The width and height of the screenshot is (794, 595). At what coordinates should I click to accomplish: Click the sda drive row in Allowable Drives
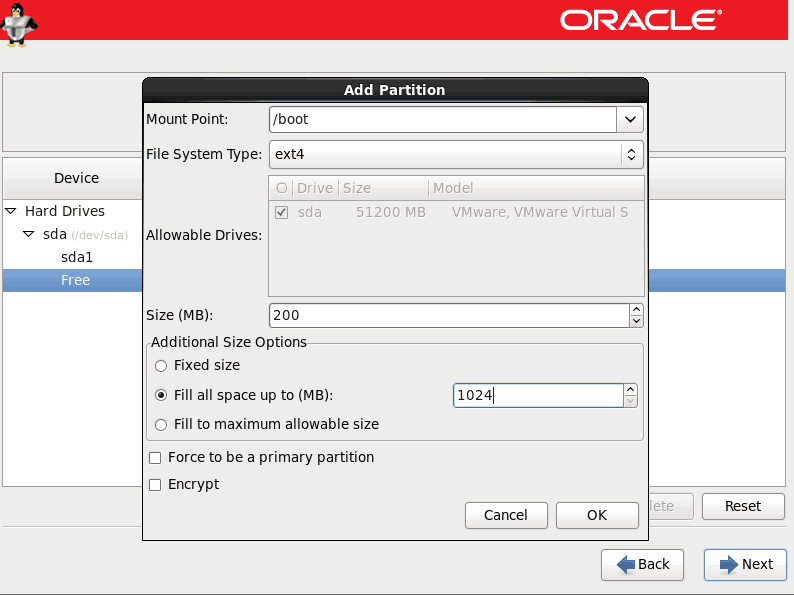456,212
